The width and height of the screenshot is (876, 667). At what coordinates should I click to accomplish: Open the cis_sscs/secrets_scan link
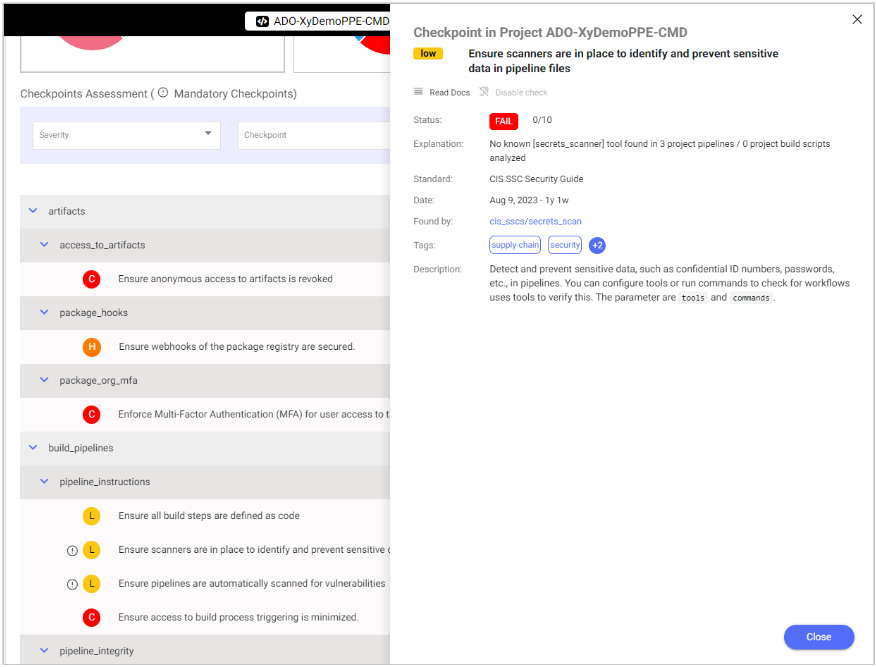[535, 221]
